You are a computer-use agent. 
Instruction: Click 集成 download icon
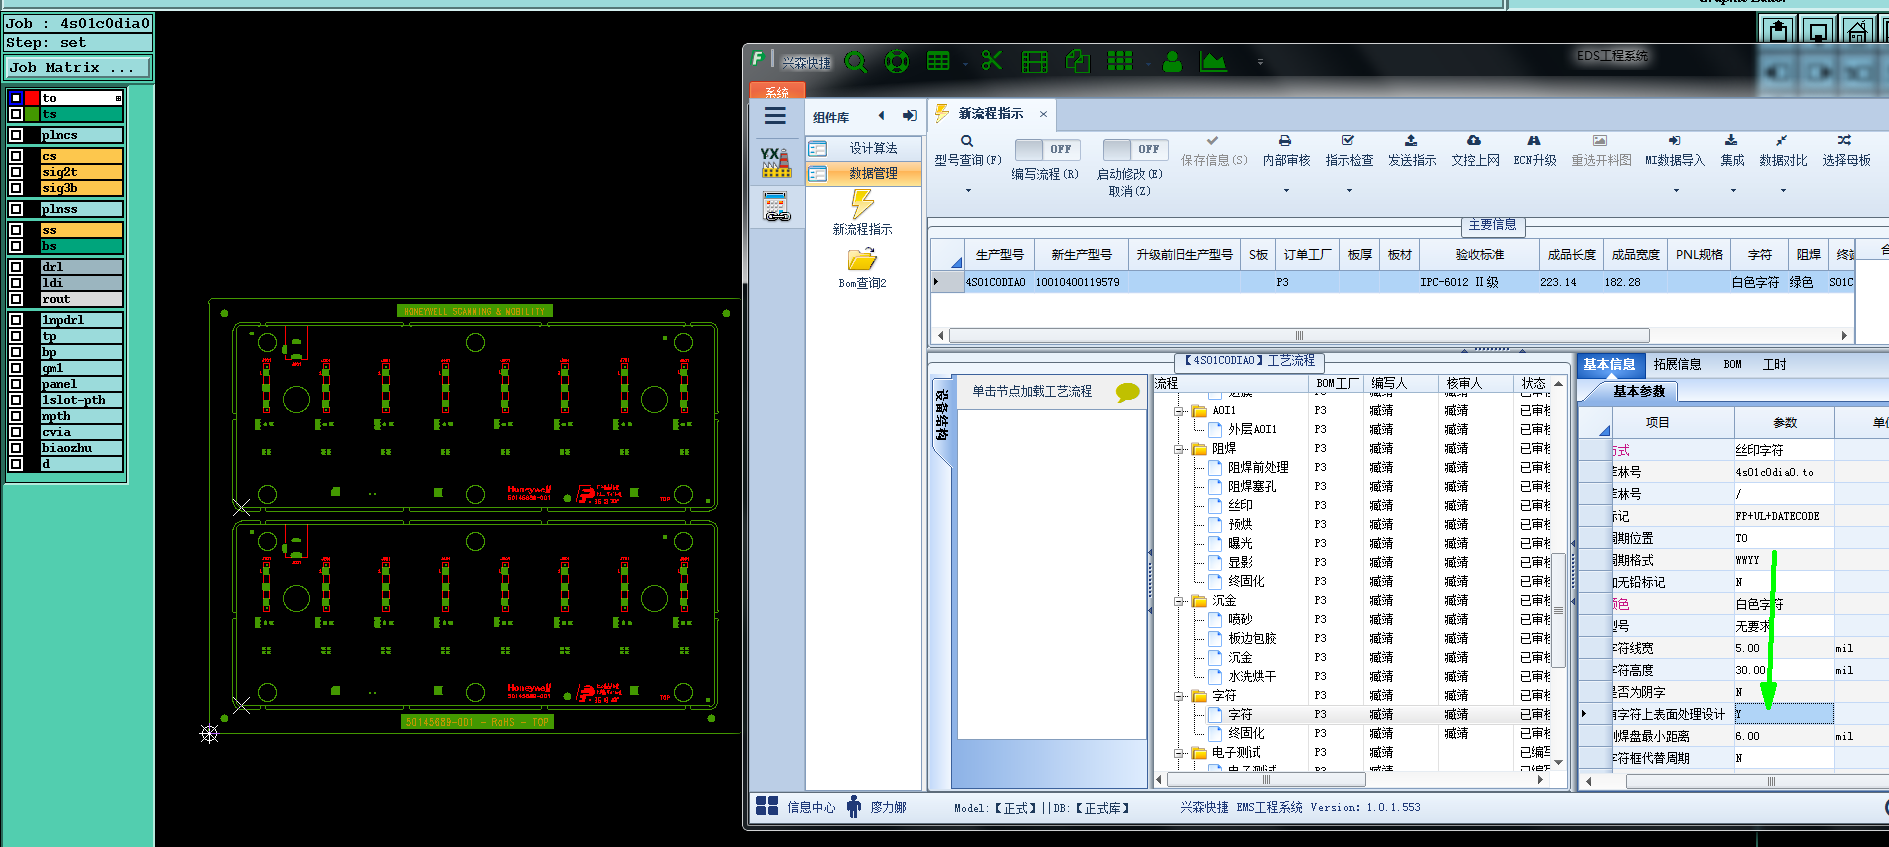[1731, 141]
